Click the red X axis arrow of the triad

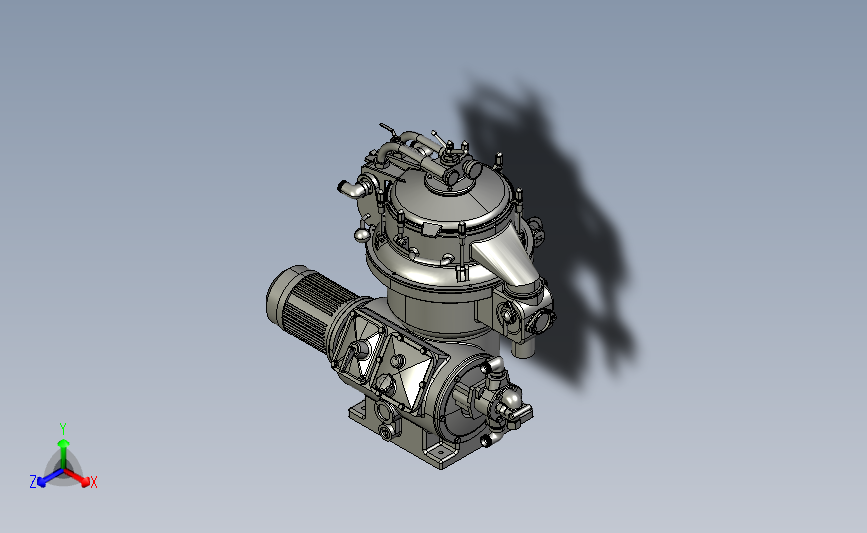pyautogui.click(x=78, y=477)
